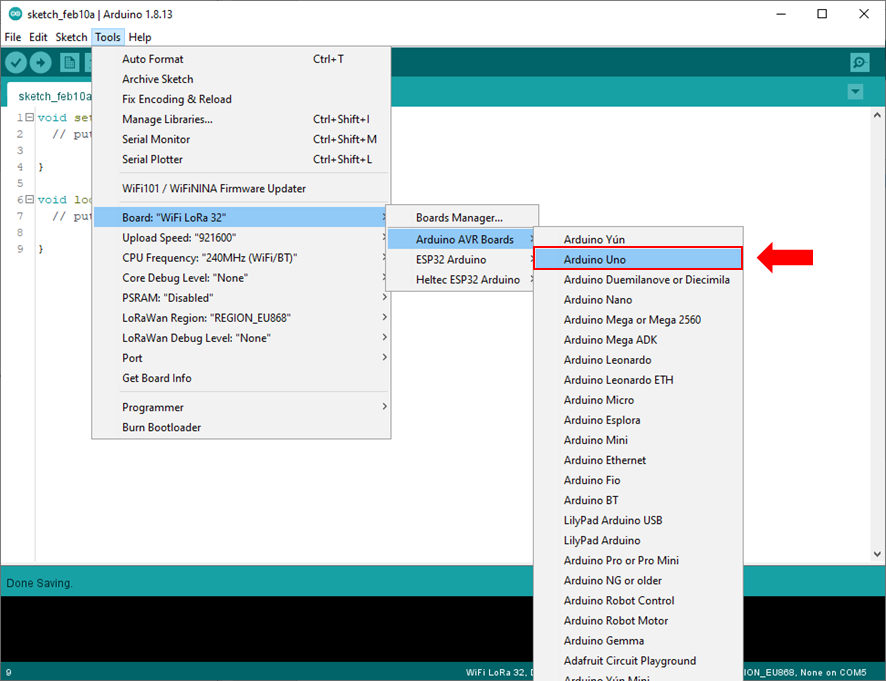The height and width of the screenshot is (681, 886).
Task: Launch the Serial Monitor menu entry
Action: click(241, 139)
